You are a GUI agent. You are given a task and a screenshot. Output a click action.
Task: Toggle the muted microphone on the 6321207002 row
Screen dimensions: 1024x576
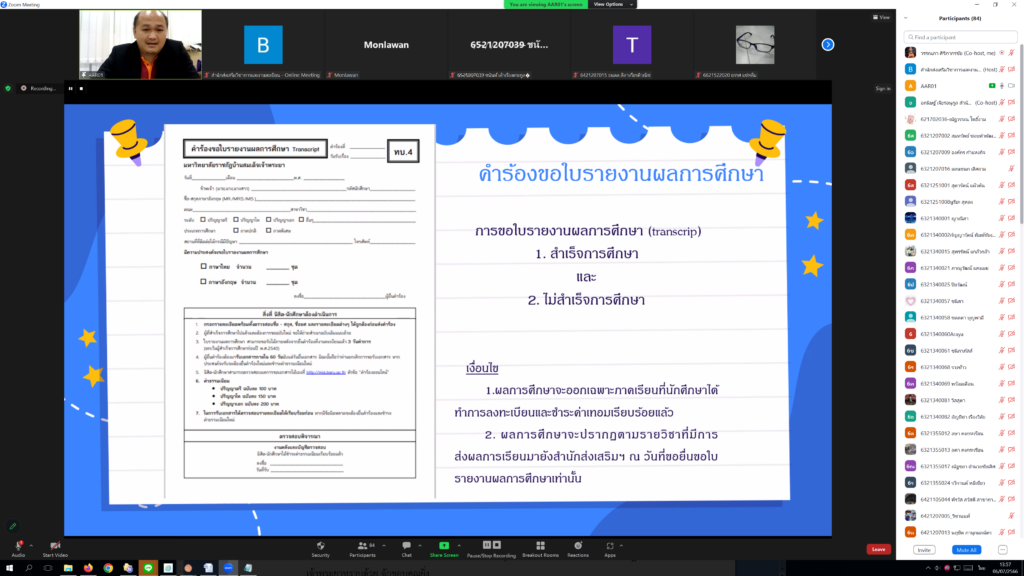click(1002, 135)
